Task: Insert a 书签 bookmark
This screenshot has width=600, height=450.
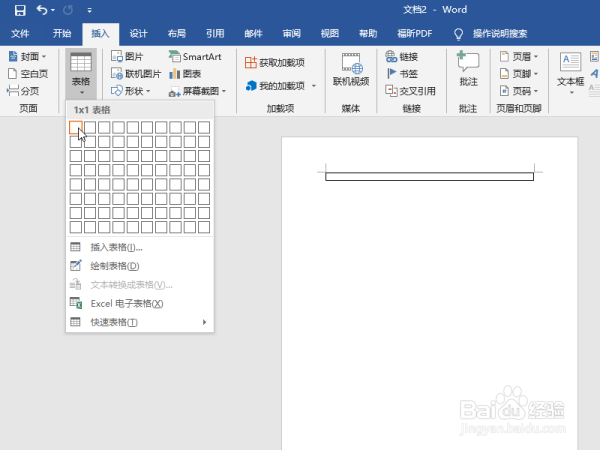Action: (x=402, y=73)
